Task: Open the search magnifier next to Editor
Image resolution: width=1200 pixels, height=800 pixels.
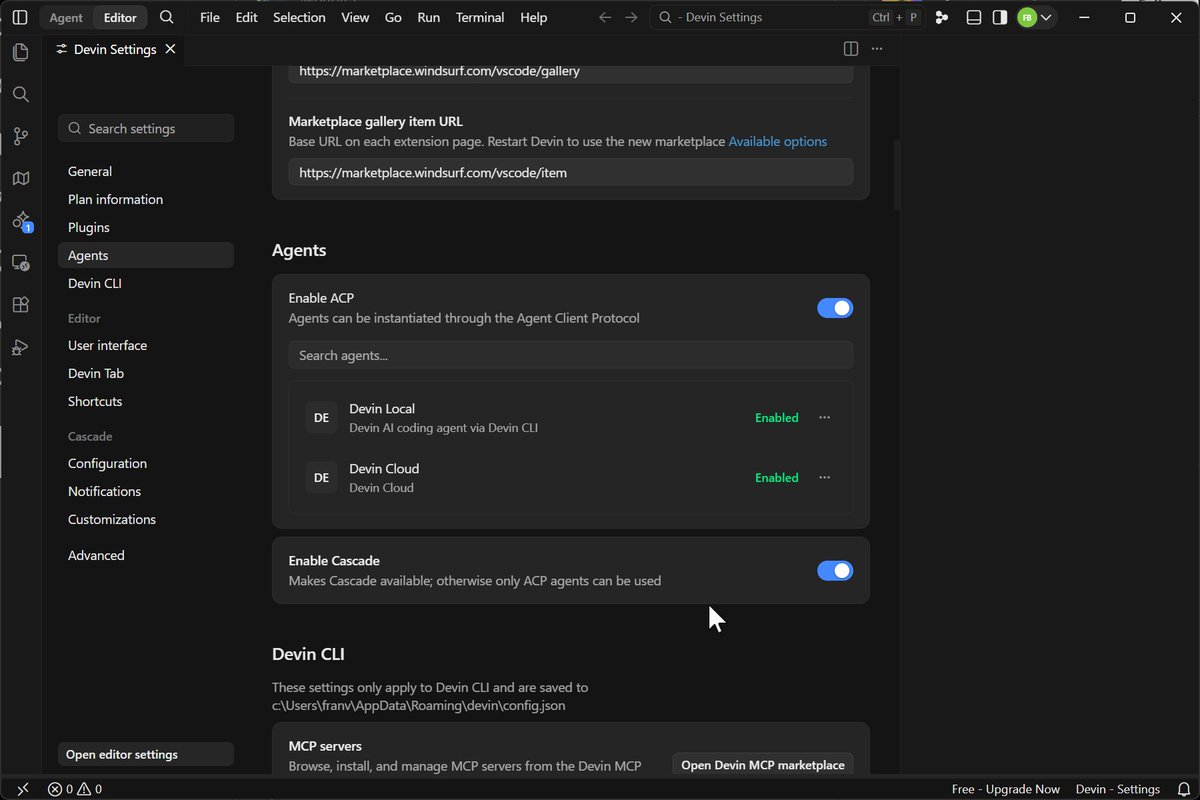Action: (167, 17)
